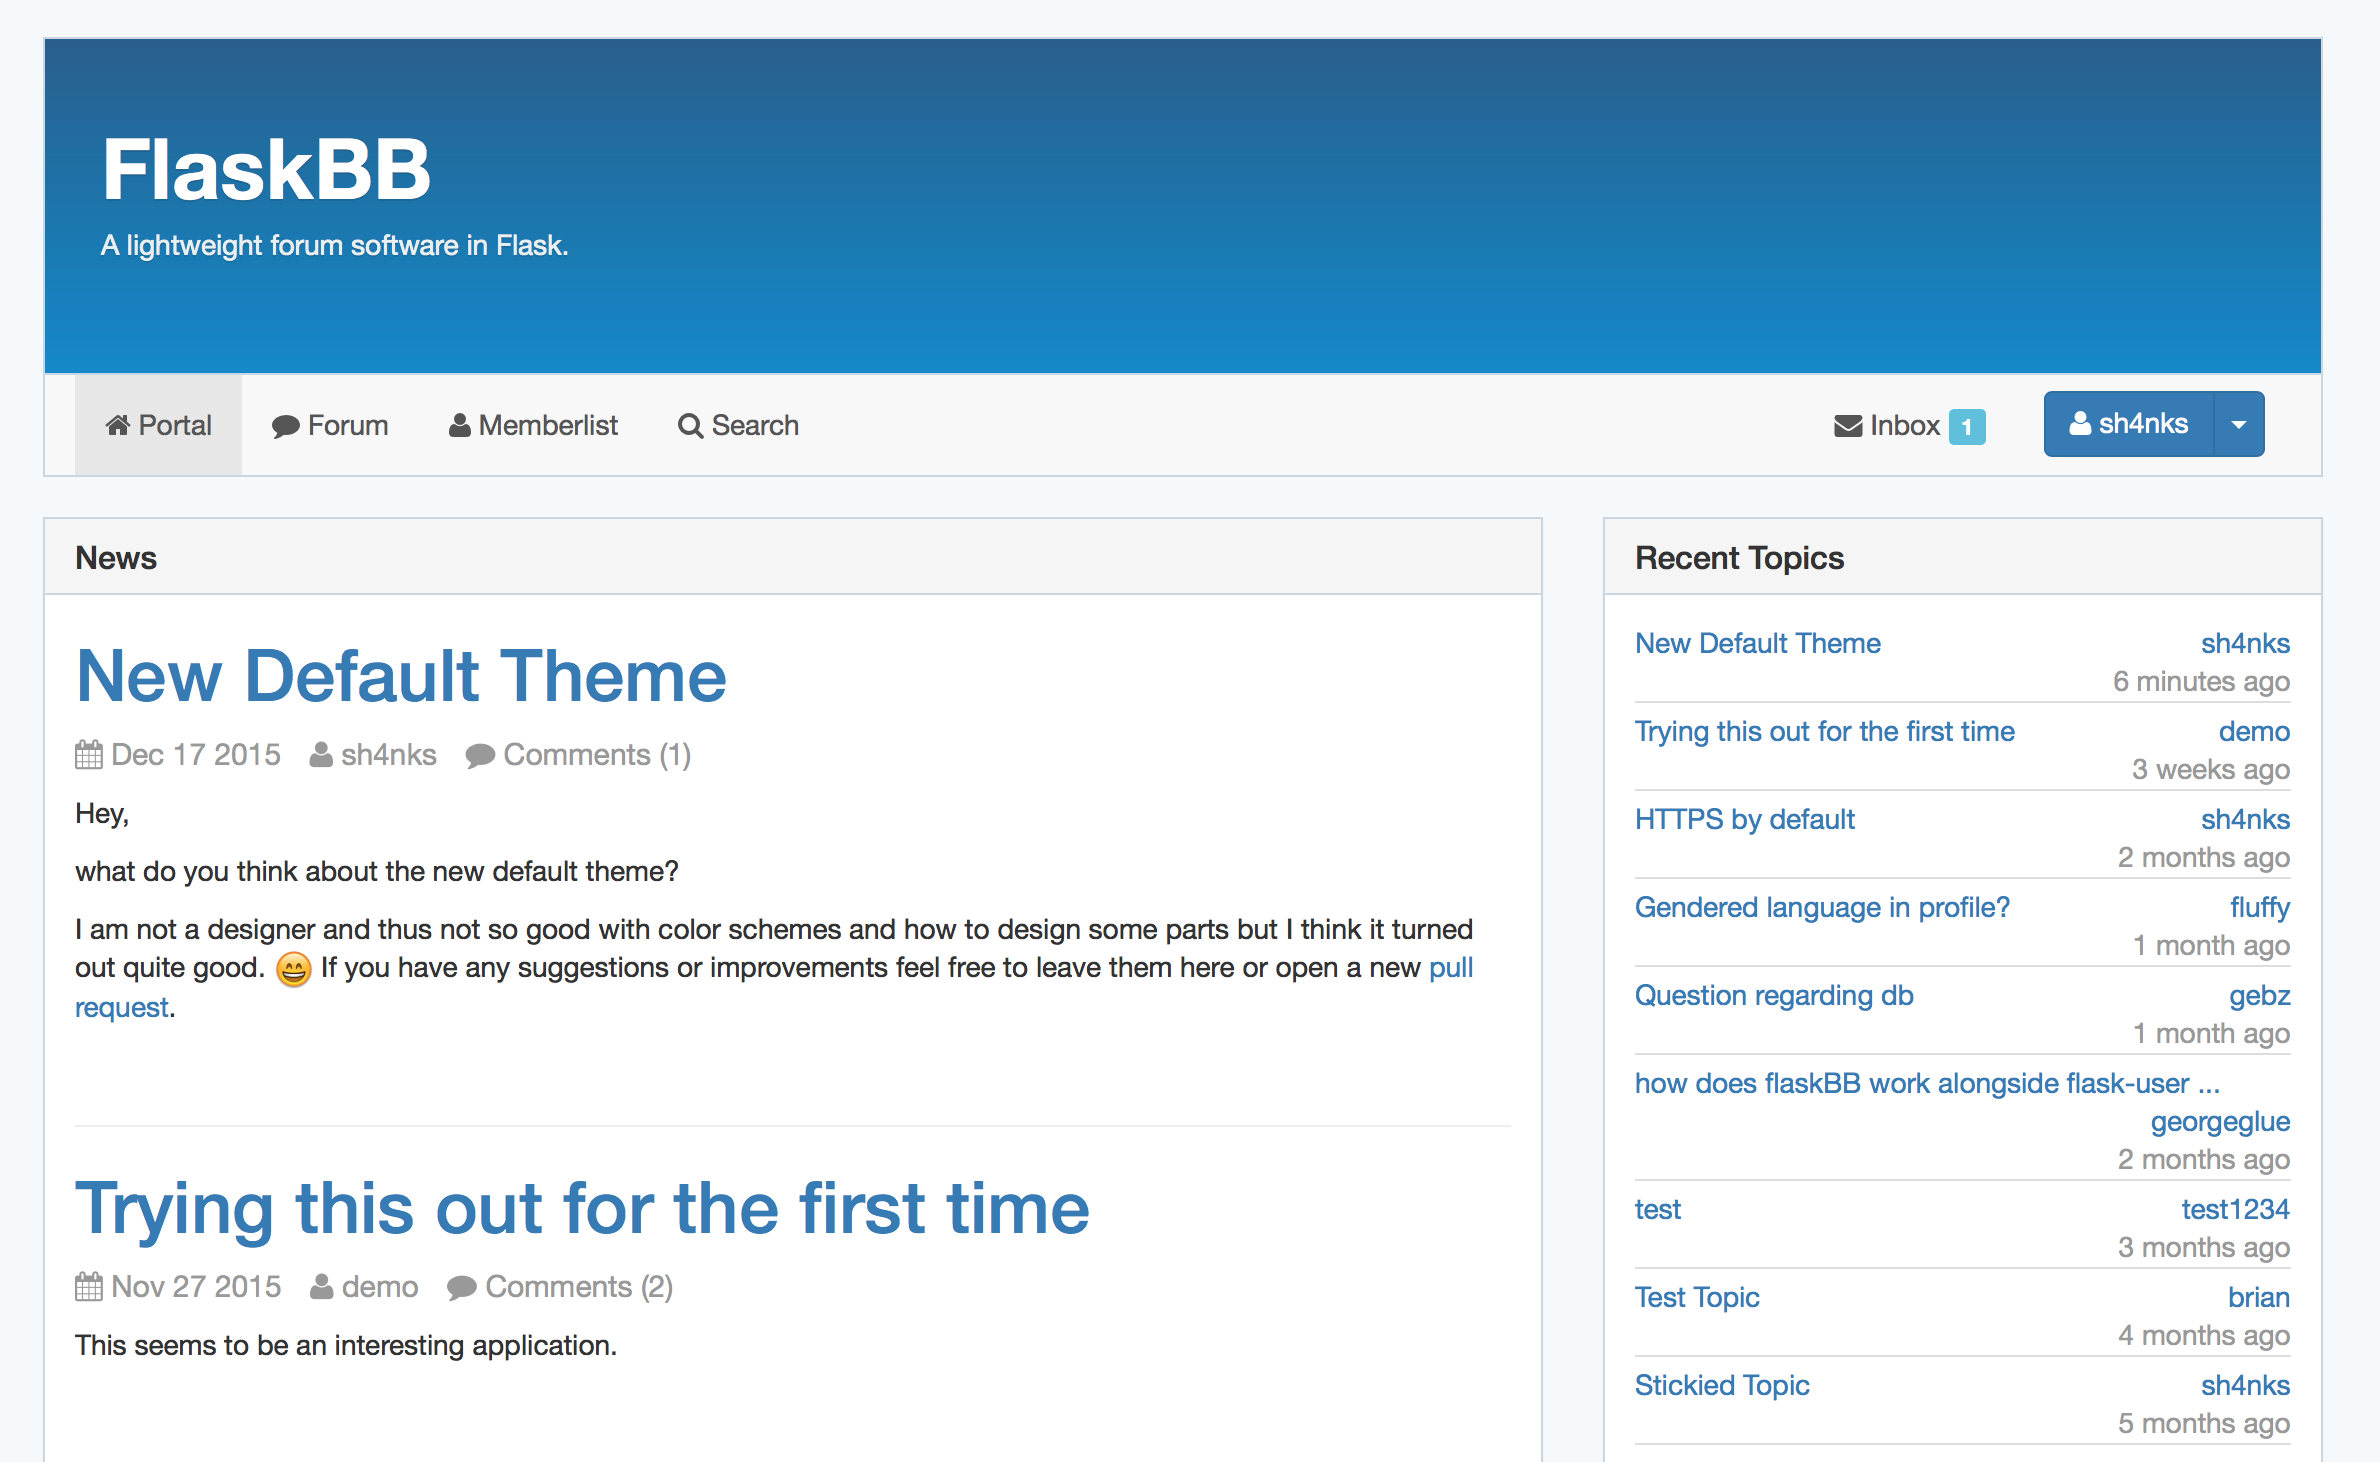The width and height of the screenshot is (2380, 1462).
Task: Click the Memberlist person icon
Action: (459, 425)
